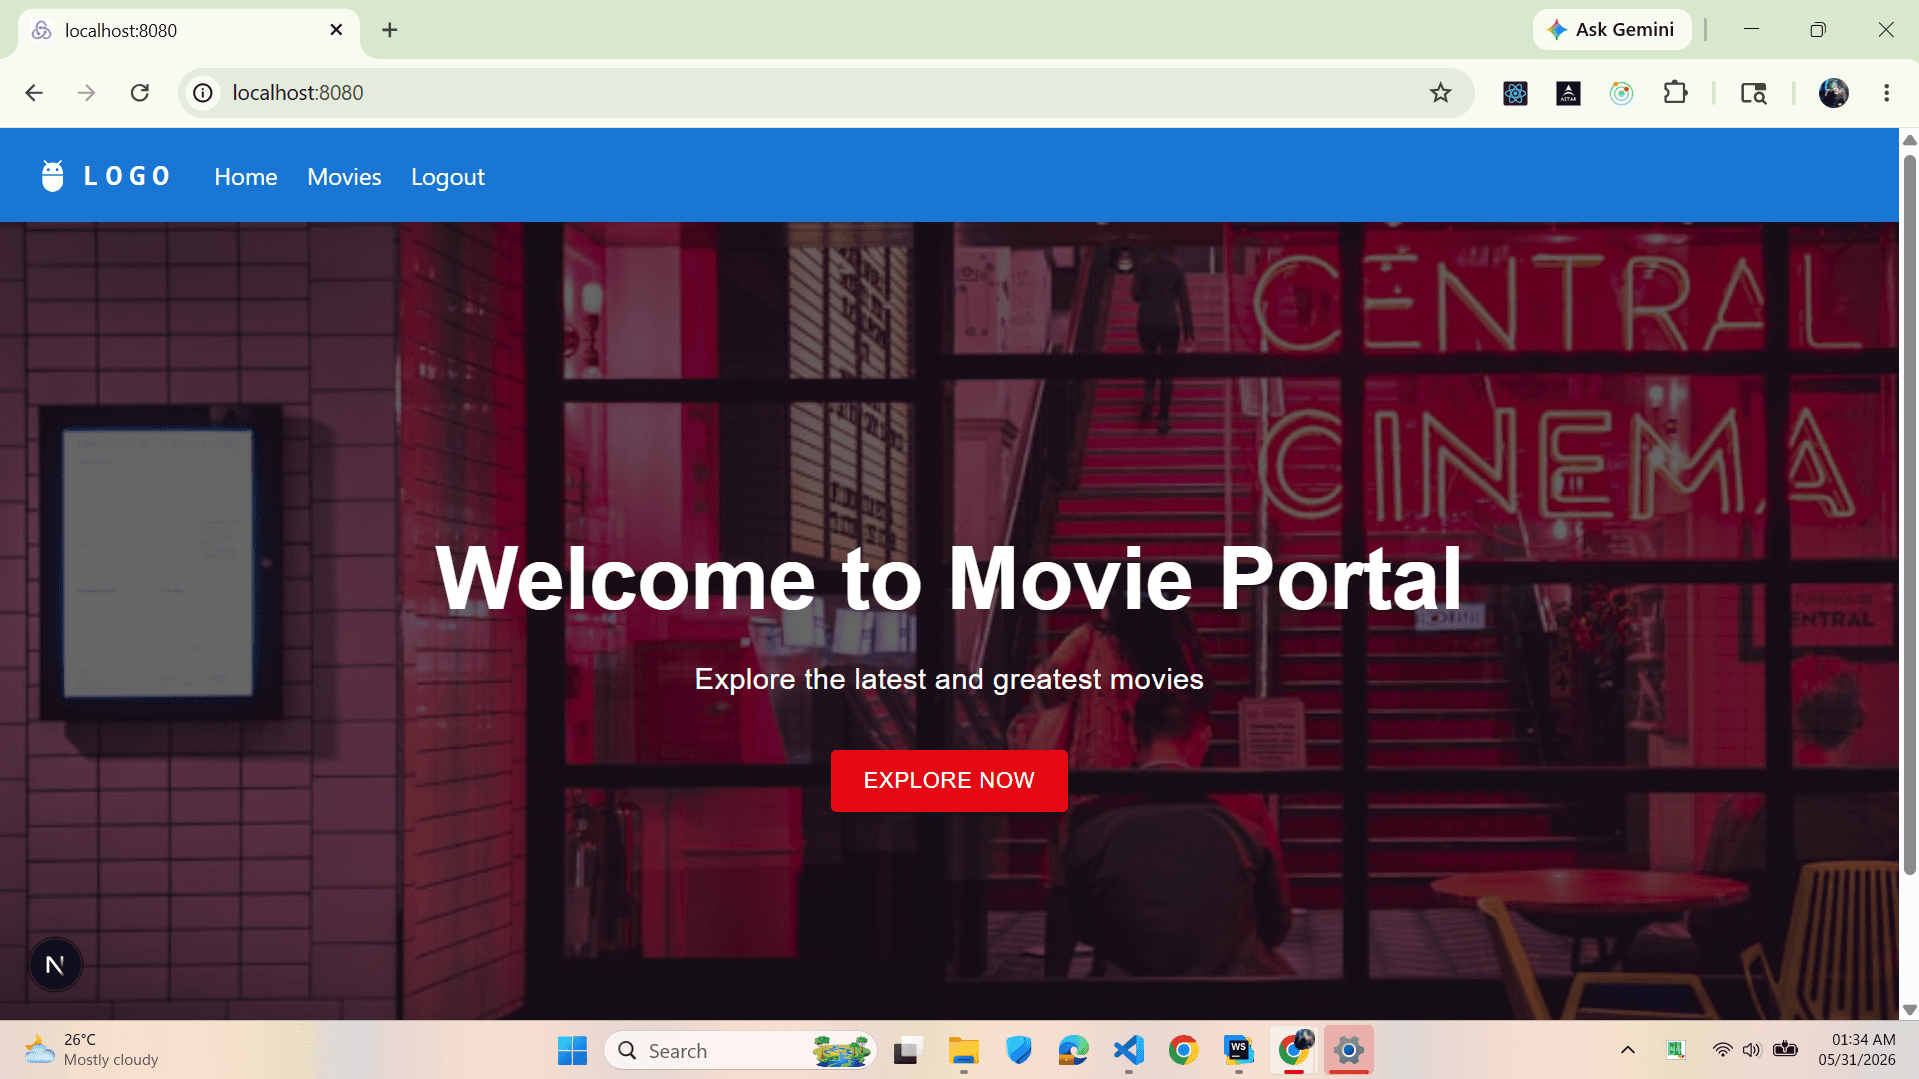This screenshot has width=1919, height=1079.
Task: Open the Chrome profile avatar
Action: [1833, 93]
